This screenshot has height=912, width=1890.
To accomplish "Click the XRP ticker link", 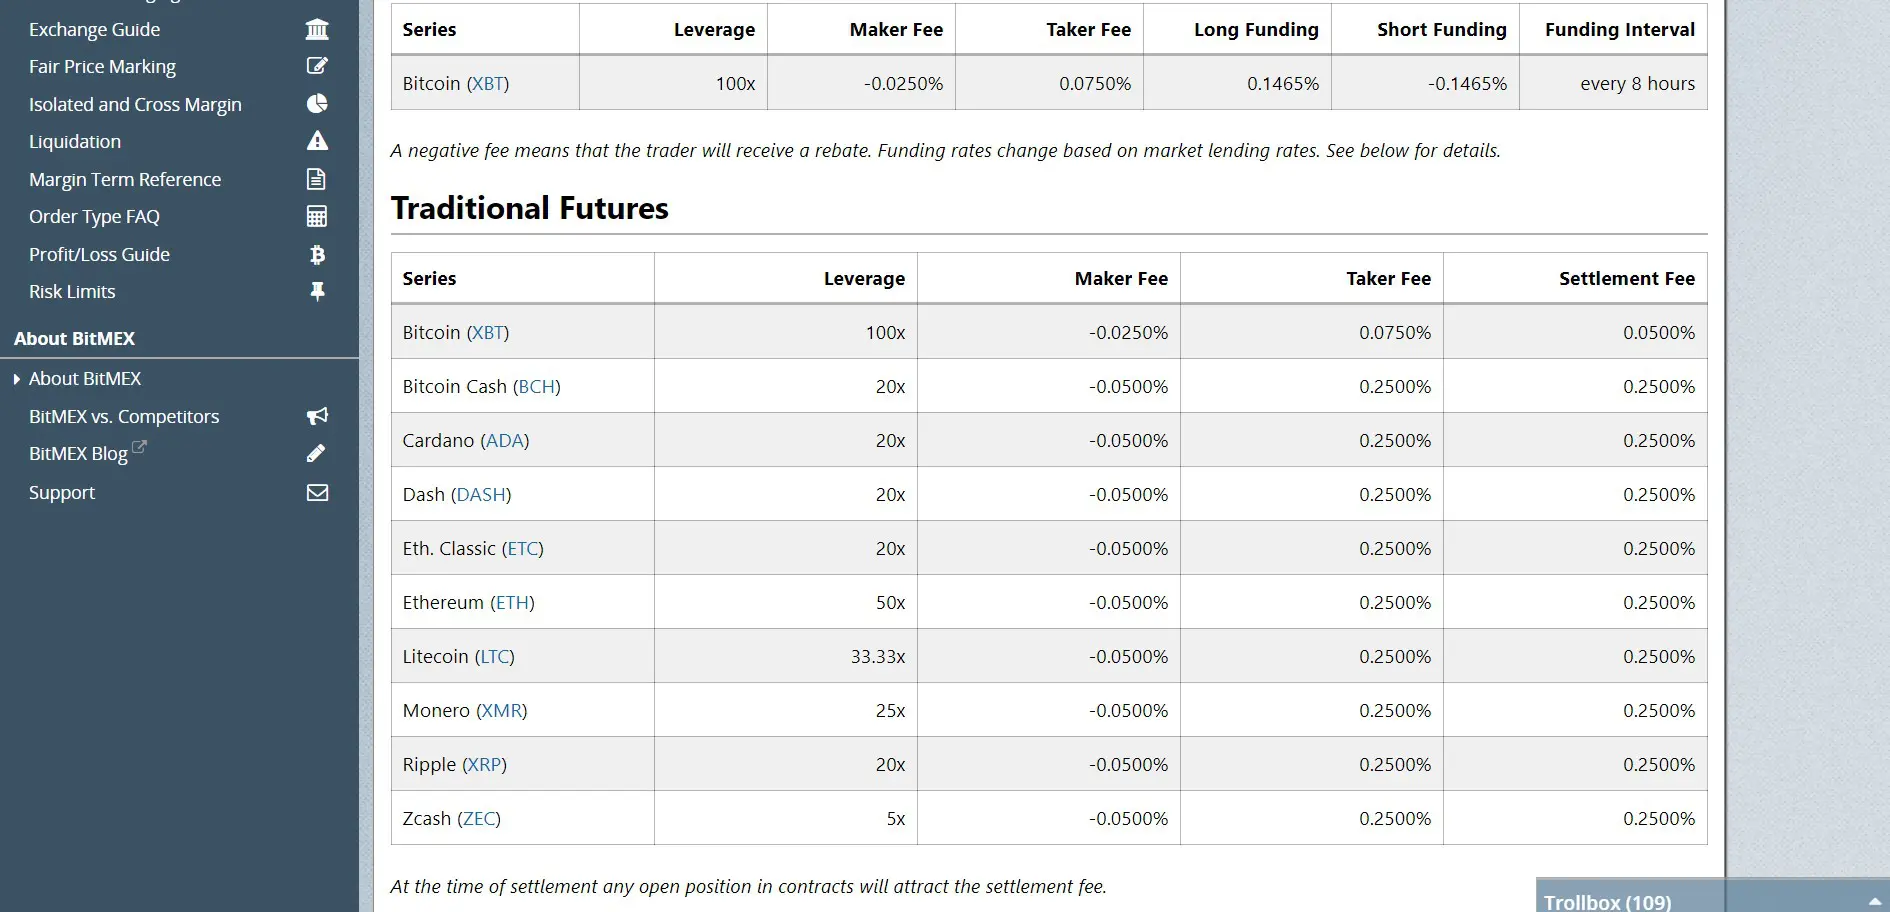I will click(485, 764).
